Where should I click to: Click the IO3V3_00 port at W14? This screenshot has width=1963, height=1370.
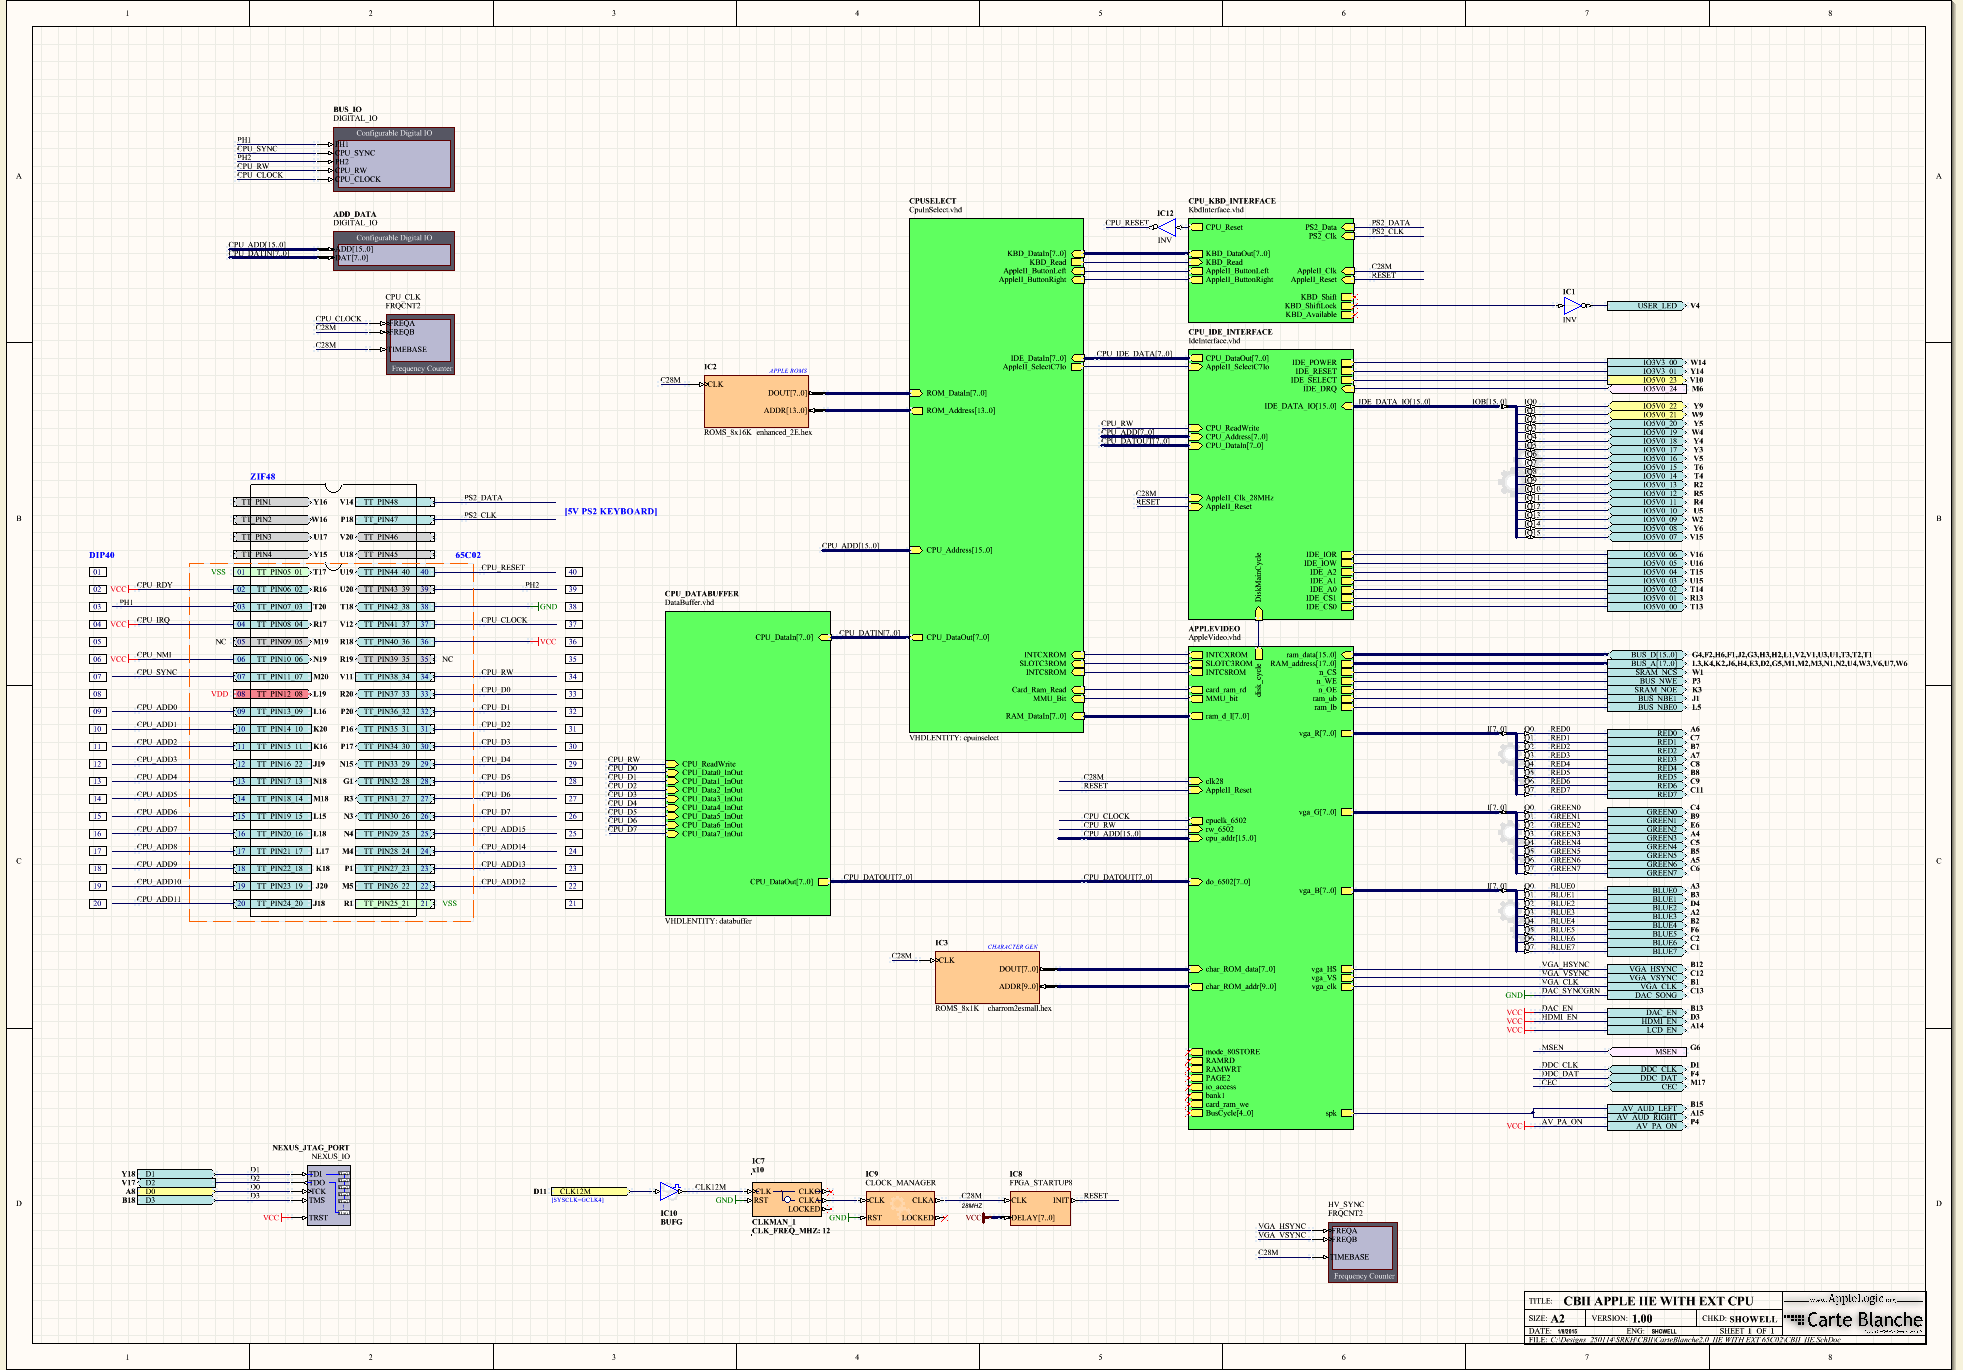(1646, 362)
